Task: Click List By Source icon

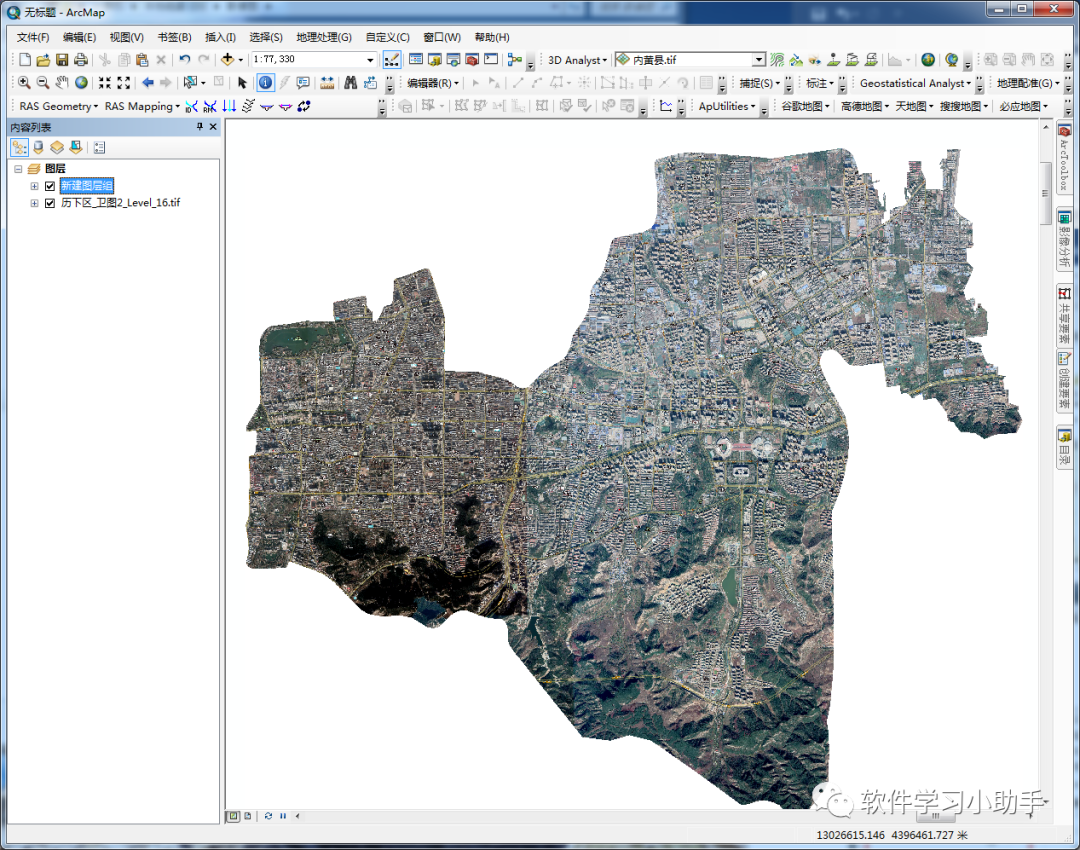Action: pos(39,147)
